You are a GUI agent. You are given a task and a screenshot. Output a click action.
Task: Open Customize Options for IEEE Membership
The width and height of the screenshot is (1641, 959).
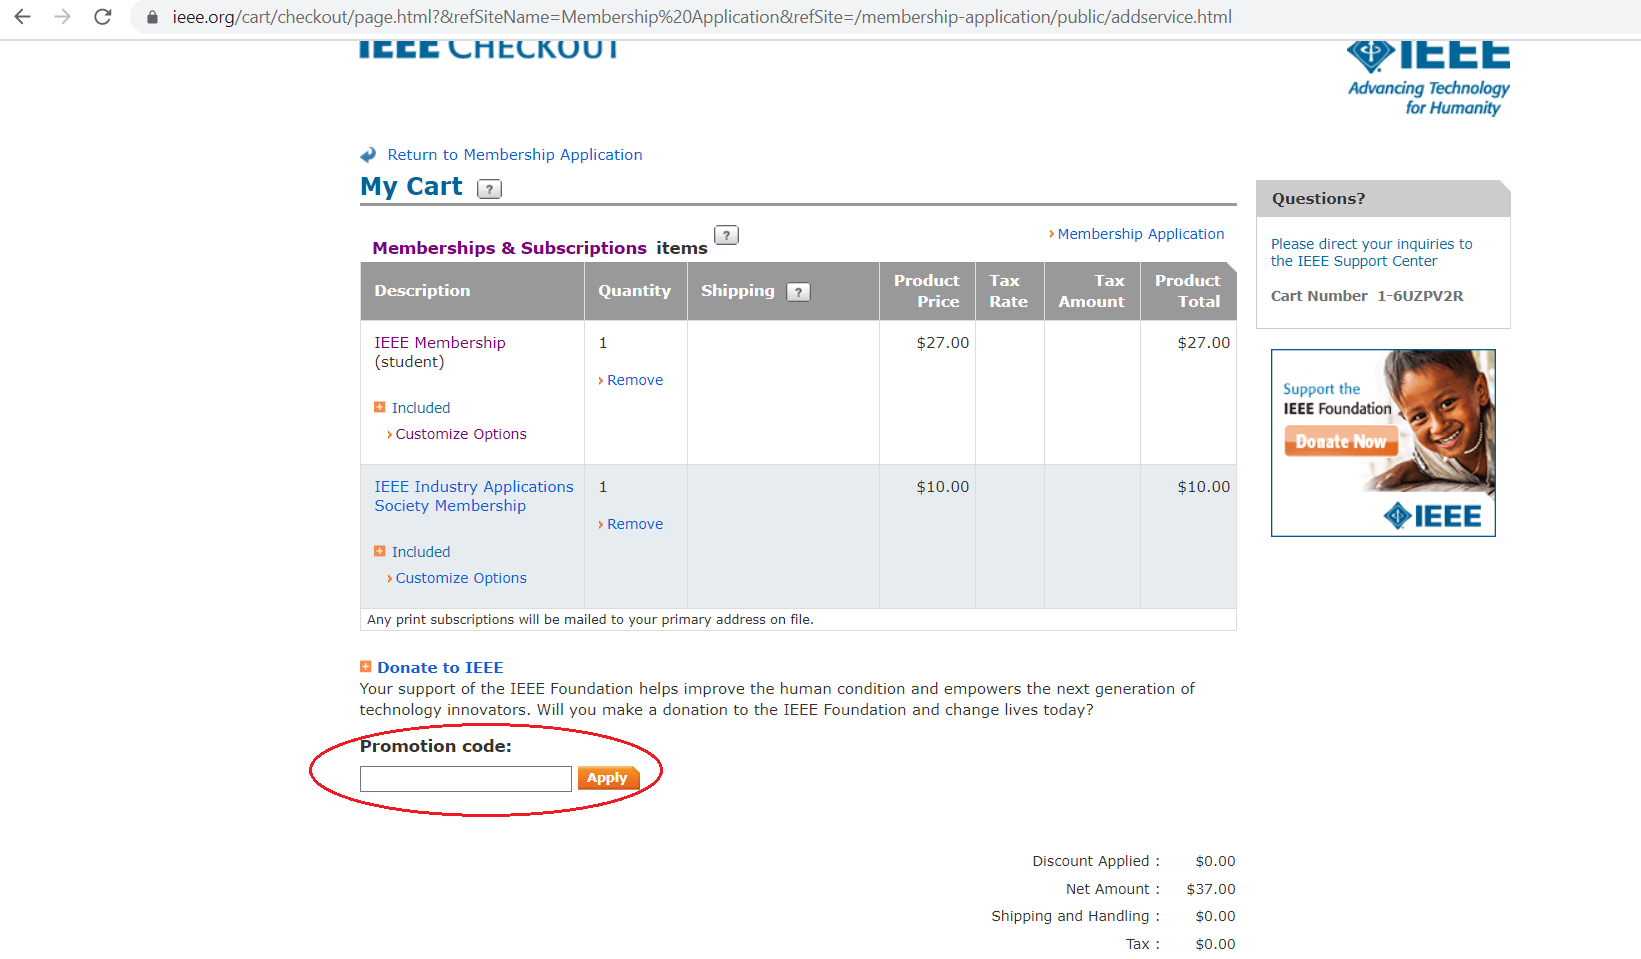[461, 434]
